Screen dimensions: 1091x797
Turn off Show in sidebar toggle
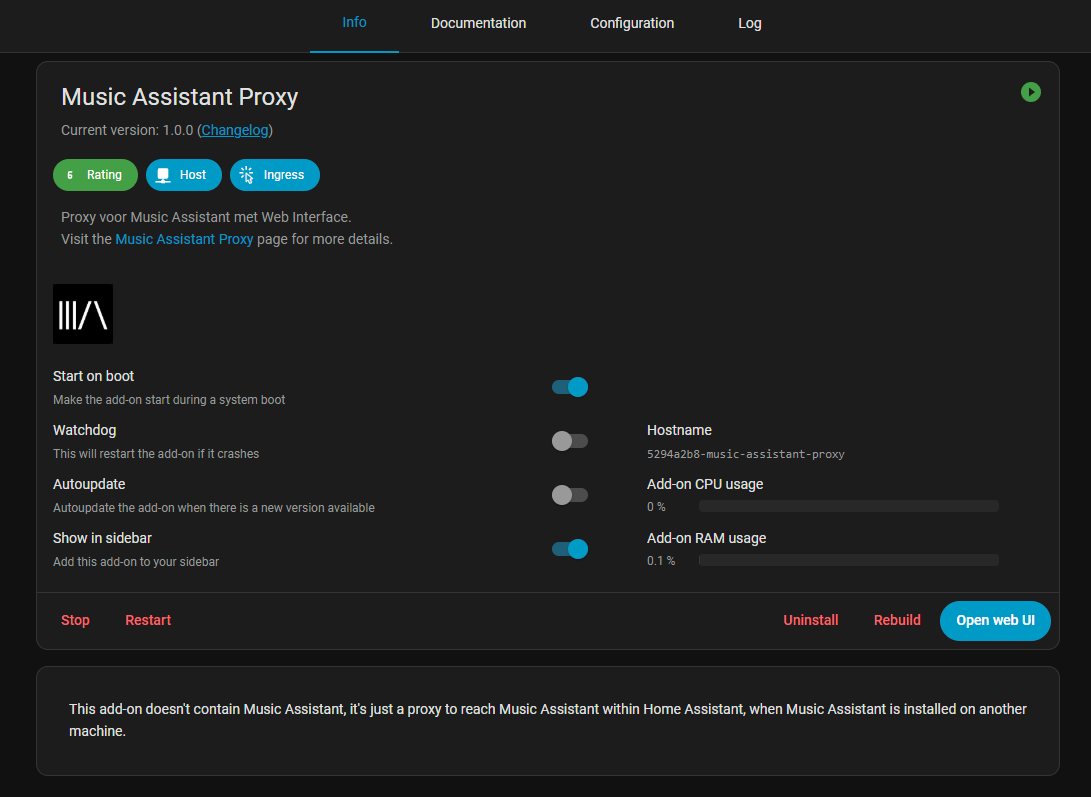tap(570, 549)
